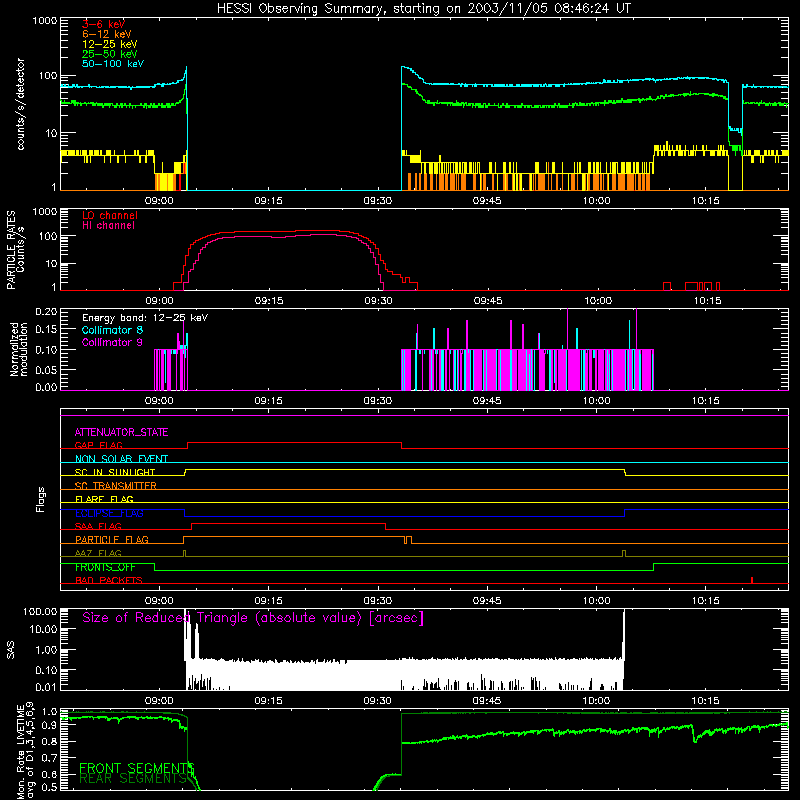Select the NON_SOLAR_EVENT flag label
This screenshot has width=800, height=800.
click(x=121, y=459)
